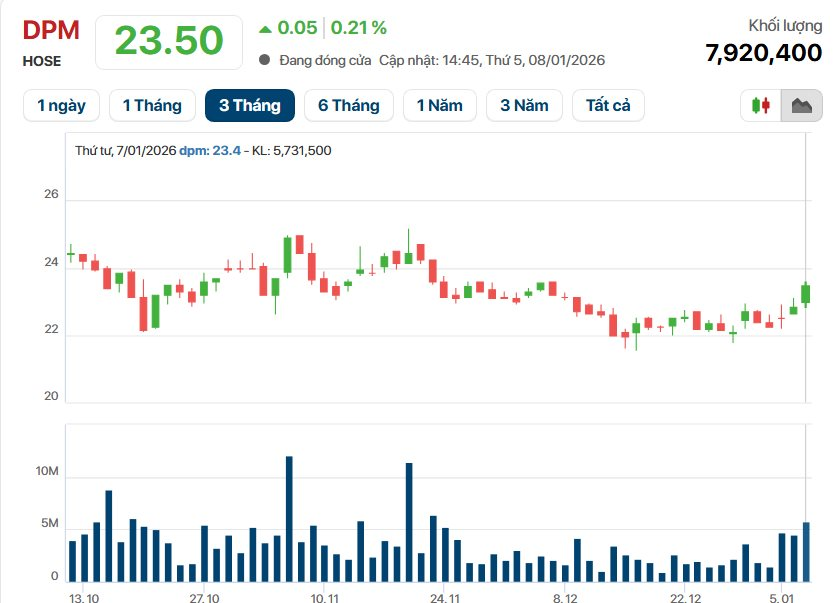Click the 7,920,400 volume figure

coord(763,53)
